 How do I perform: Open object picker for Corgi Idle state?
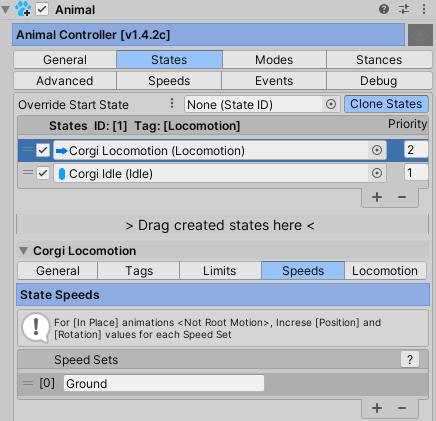click(x=377, y=173)
